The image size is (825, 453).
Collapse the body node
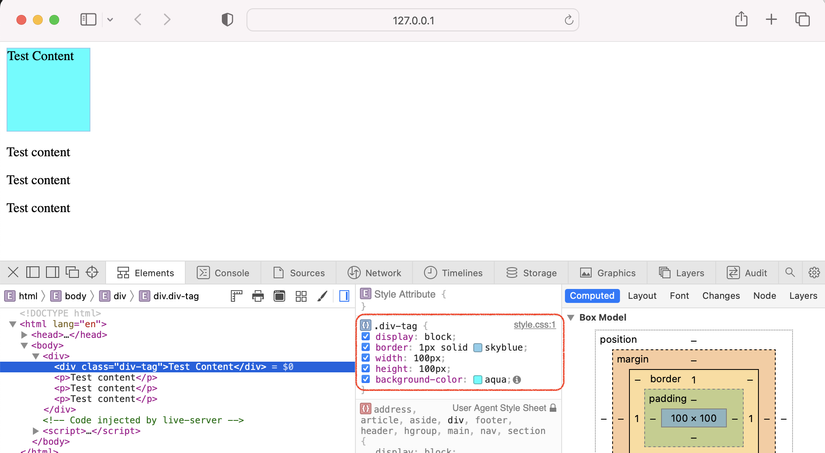(24, 345)
